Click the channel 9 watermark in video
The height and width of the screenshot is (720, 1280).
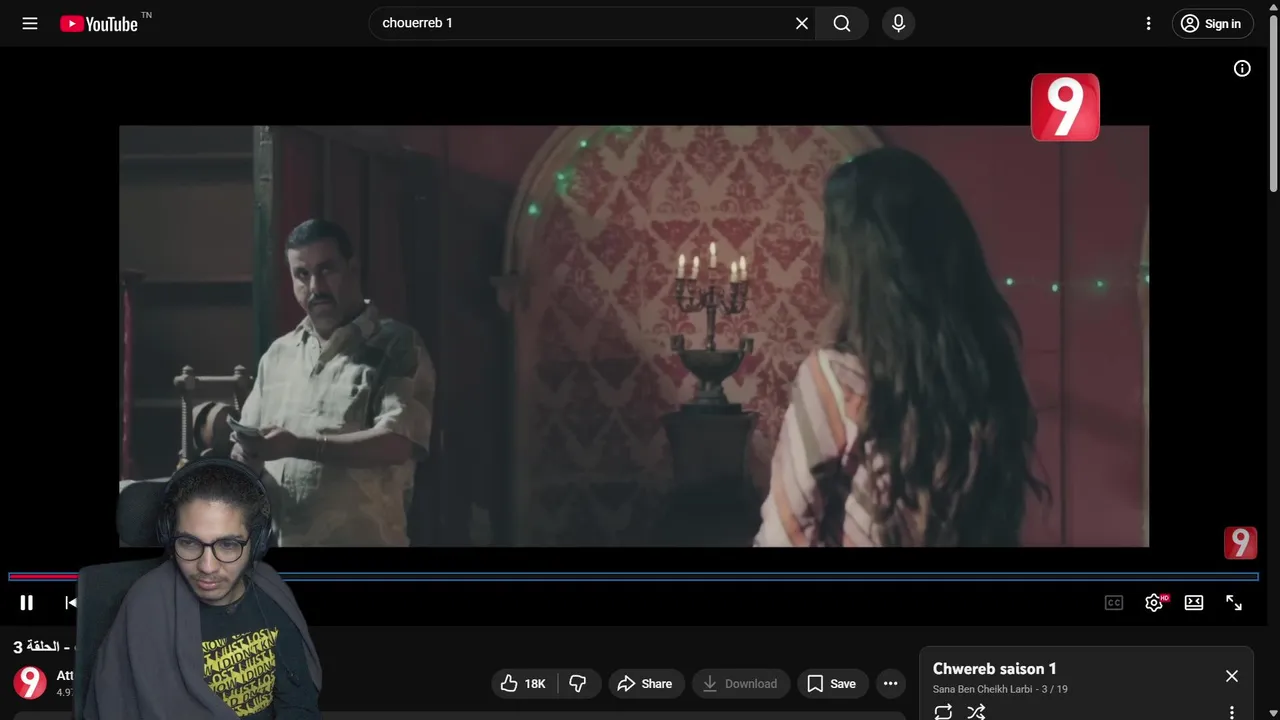1240,543
